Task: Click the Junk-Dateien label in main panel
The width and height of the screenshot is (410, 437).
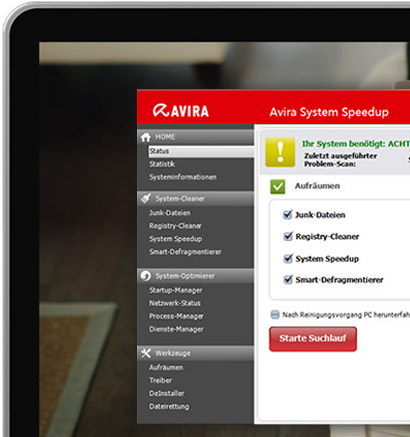Action: pos(320,215)
